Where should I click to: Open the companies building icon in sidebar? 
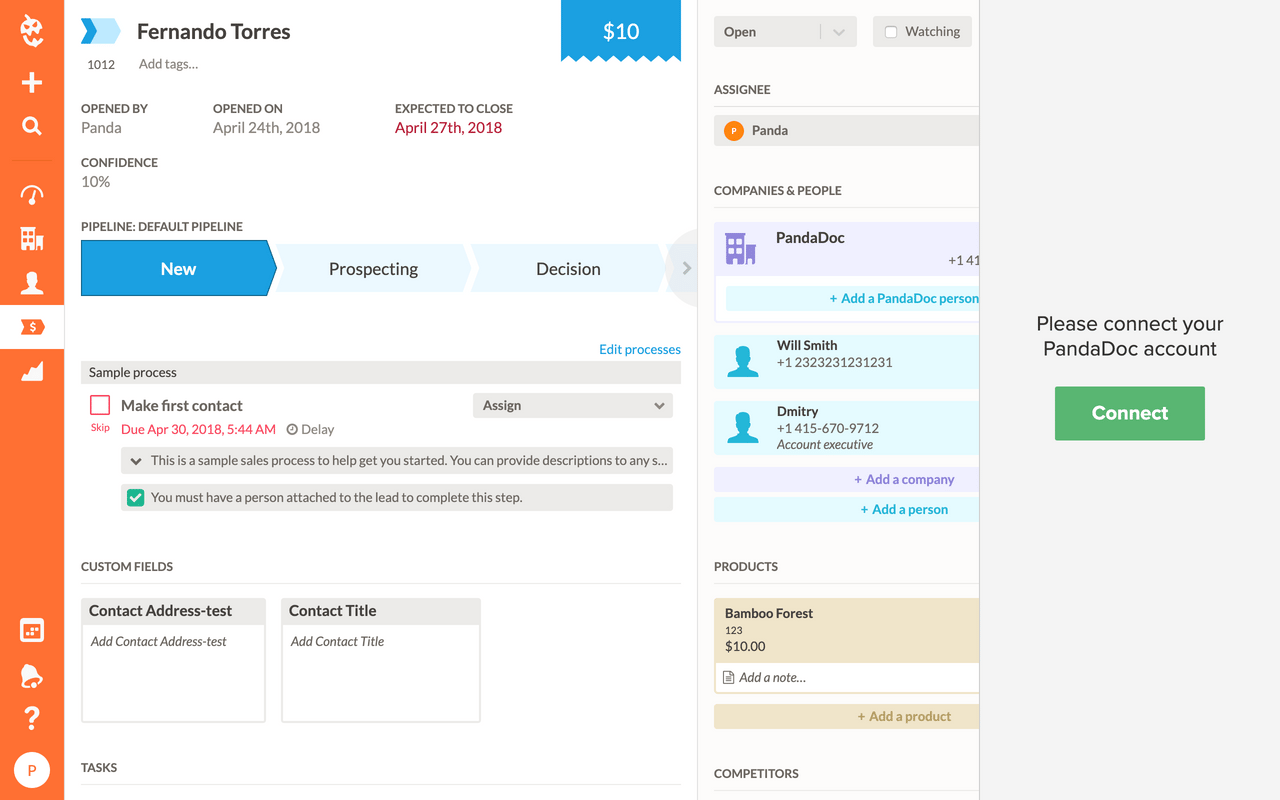point(32,238)
